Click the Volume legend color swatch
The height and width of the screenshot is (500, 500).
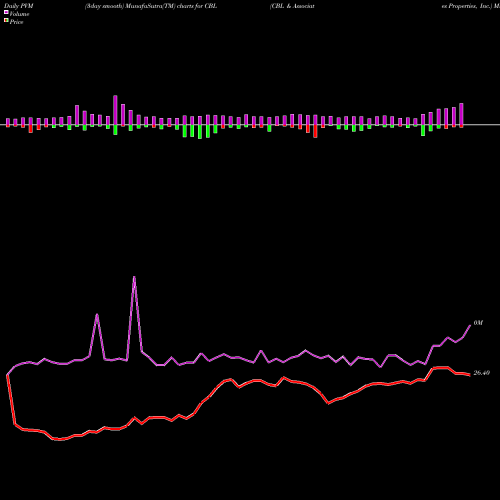click(6, 12)
